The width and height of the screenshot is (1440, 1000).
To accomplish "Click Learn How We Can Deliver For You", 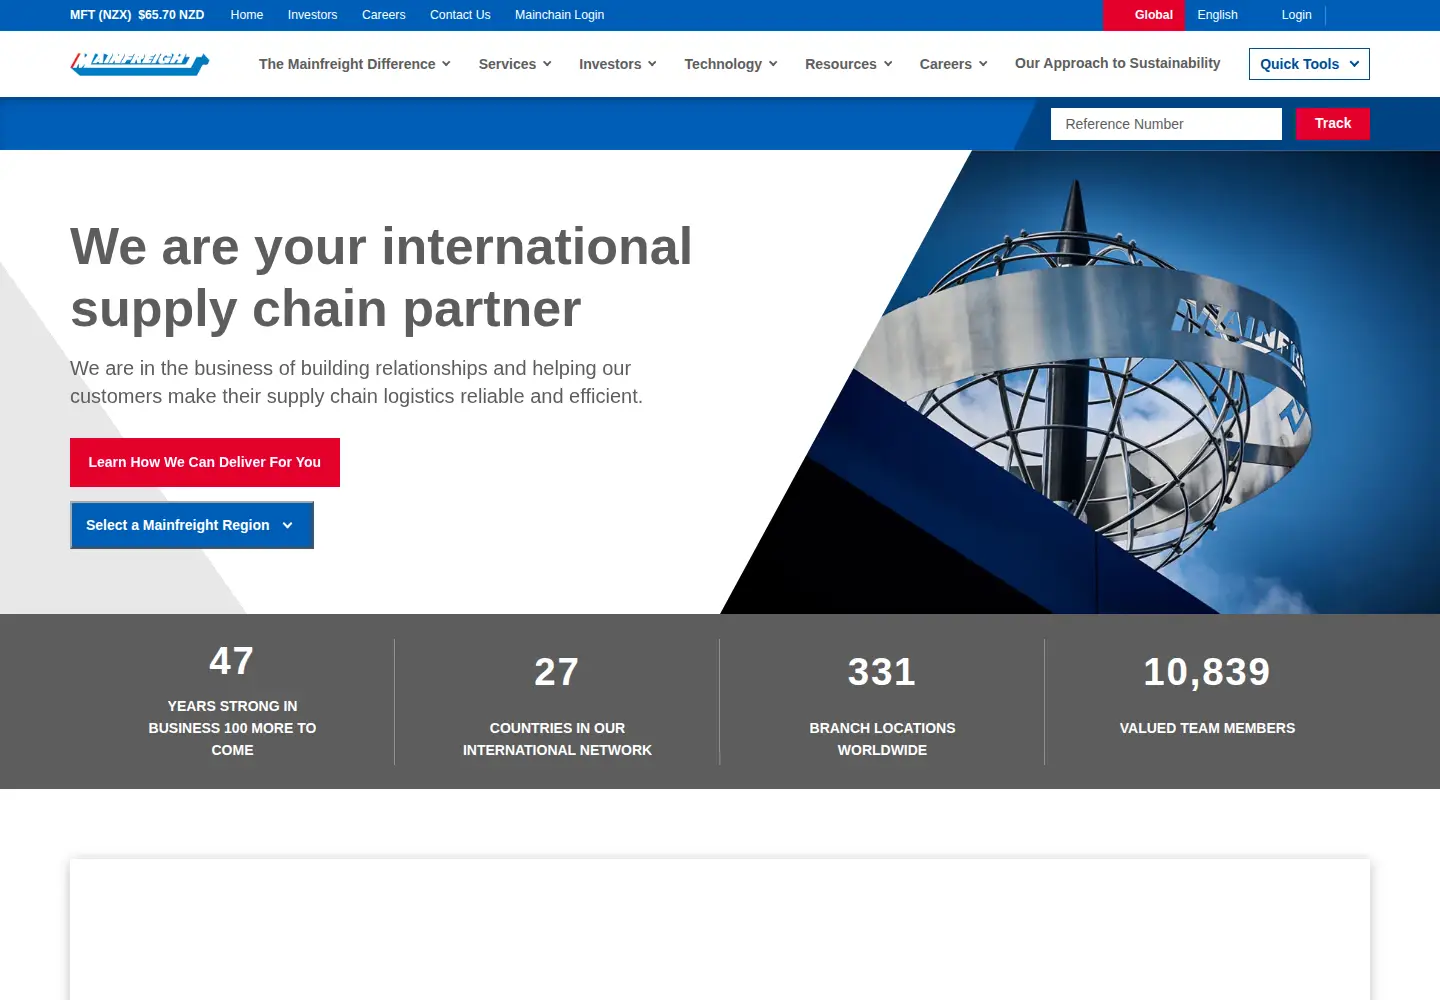I will [205, 462].
